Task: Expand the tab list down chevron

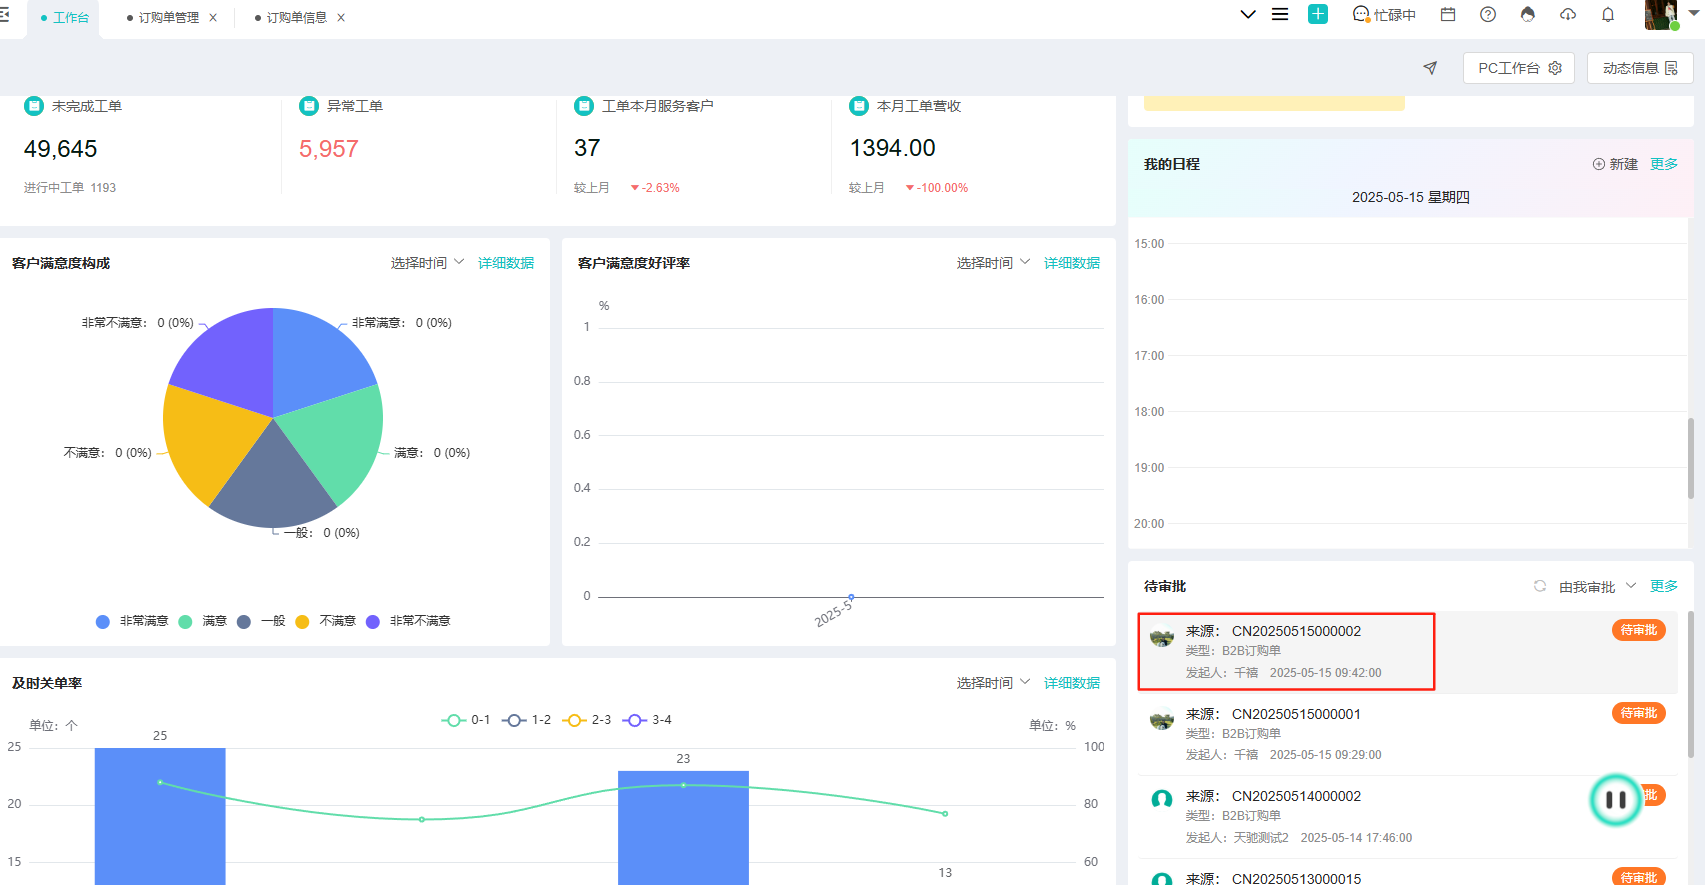Action: pyautogui.click(x=1248, y=14)
